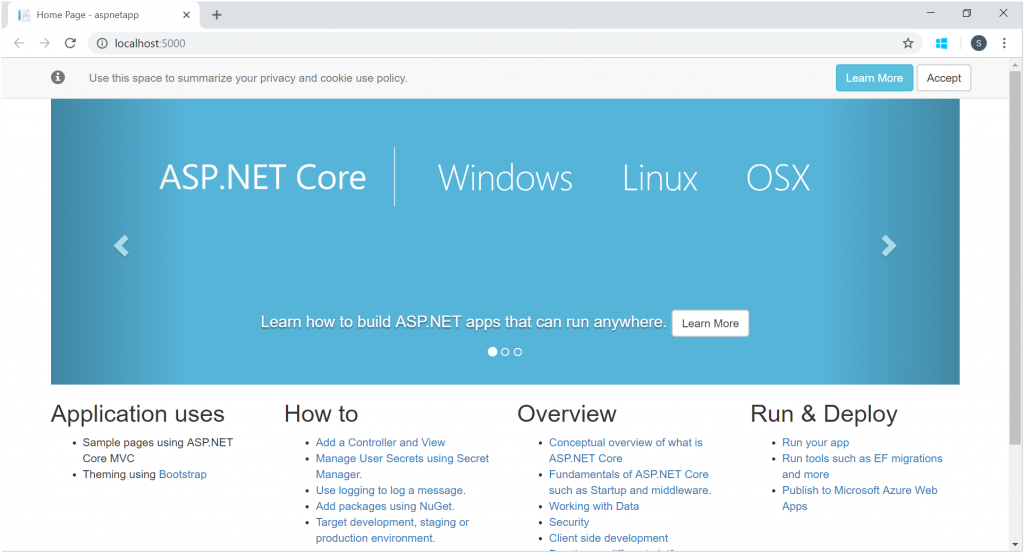The image size is (1024, 553).
Task: Open Add a Controller and View link
Action: coord(380,443)
